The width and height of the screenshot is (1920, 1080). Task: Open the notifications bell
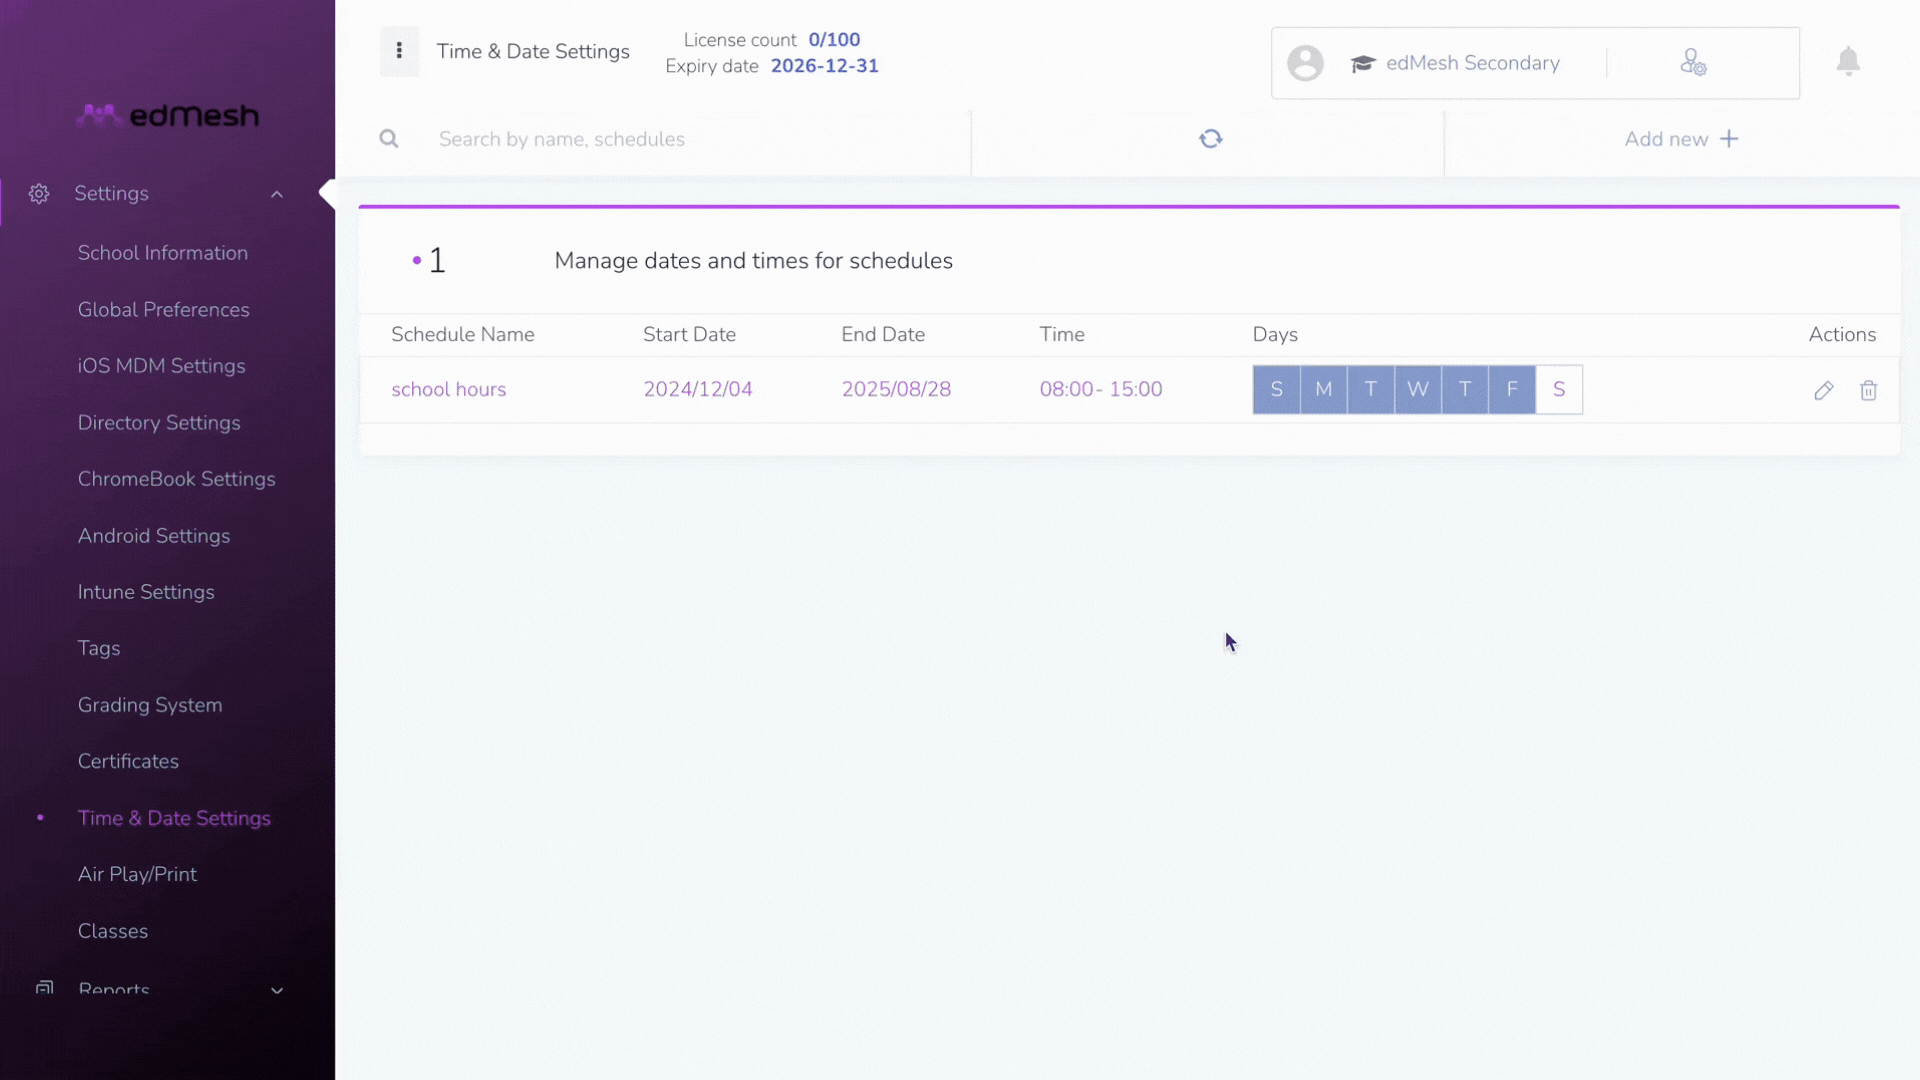click(x=1848, y=62)
